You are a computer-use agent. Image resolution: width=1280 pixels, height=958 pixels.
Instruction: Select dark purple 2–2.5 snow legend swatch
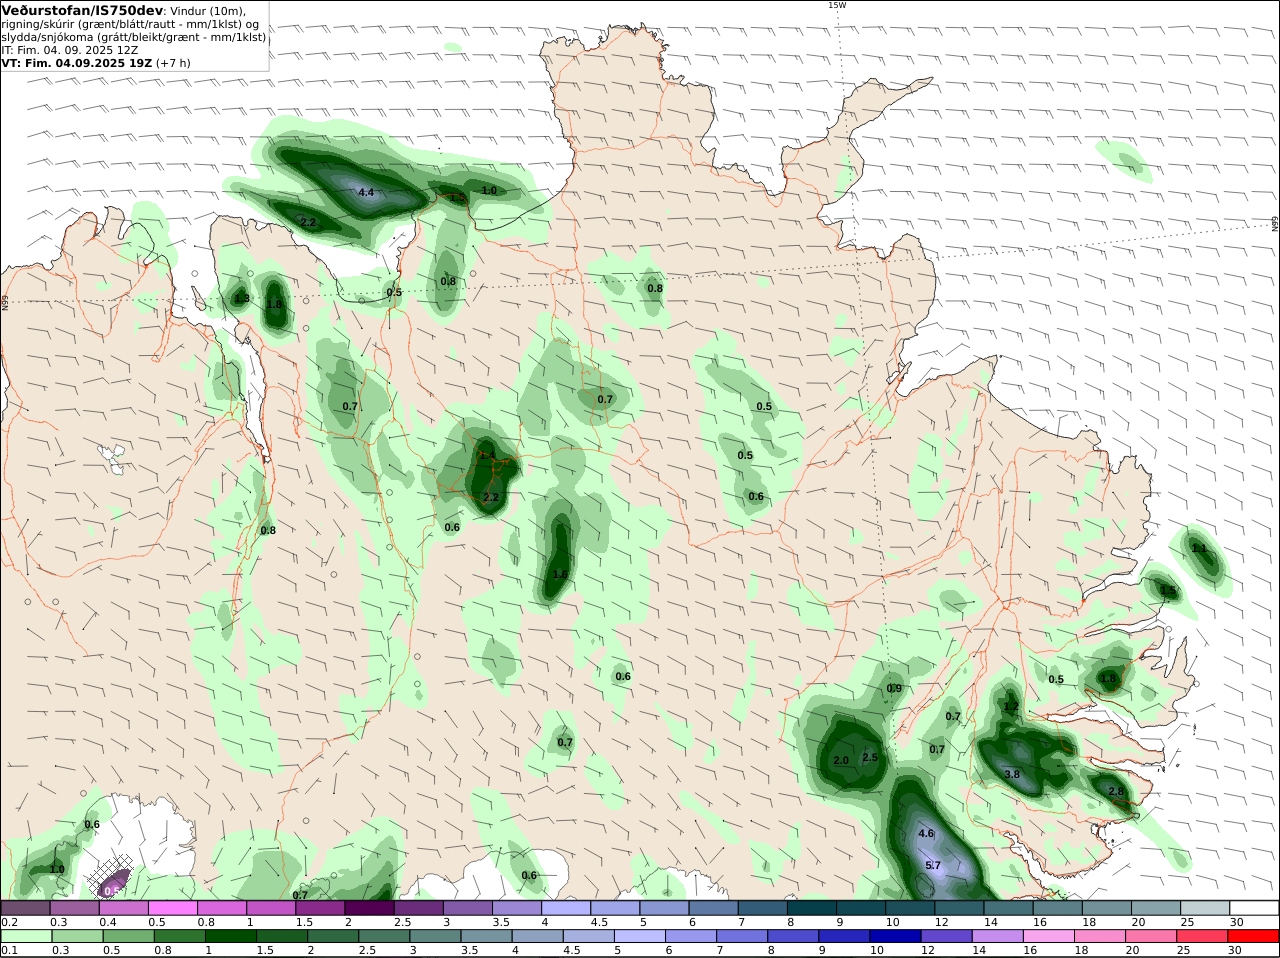[x=369, y=908]
